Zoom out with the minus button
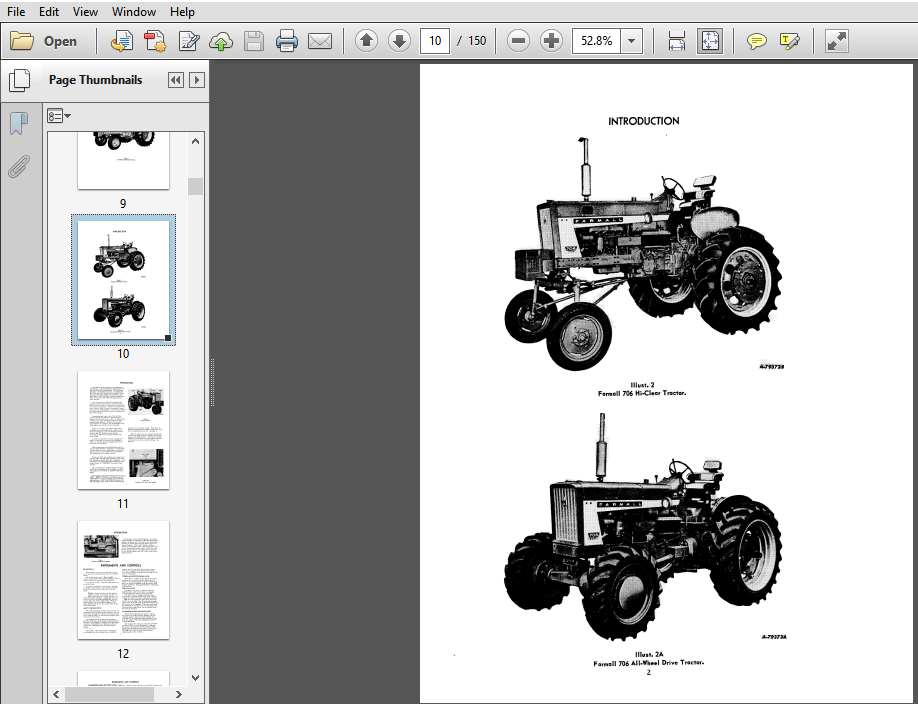The width and height of the screenshot is (918, 704). (x=518, y=40)
